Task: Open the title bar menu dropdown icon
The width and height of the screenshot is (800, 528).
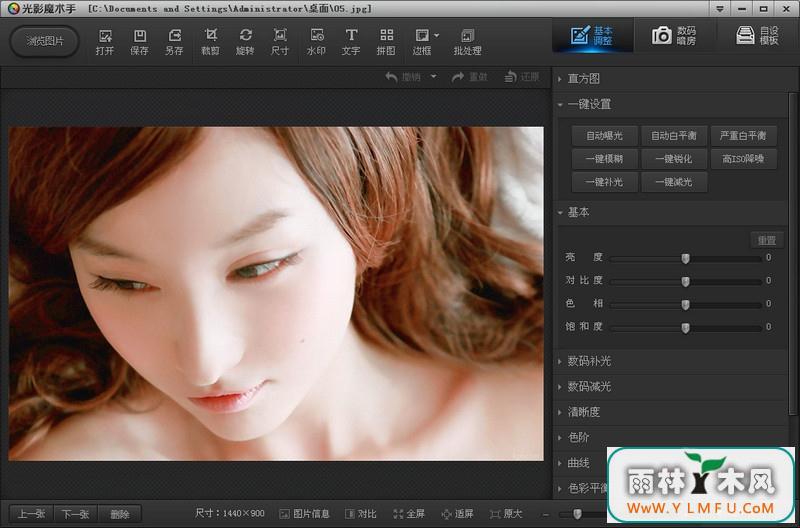Action: point(719,9)
